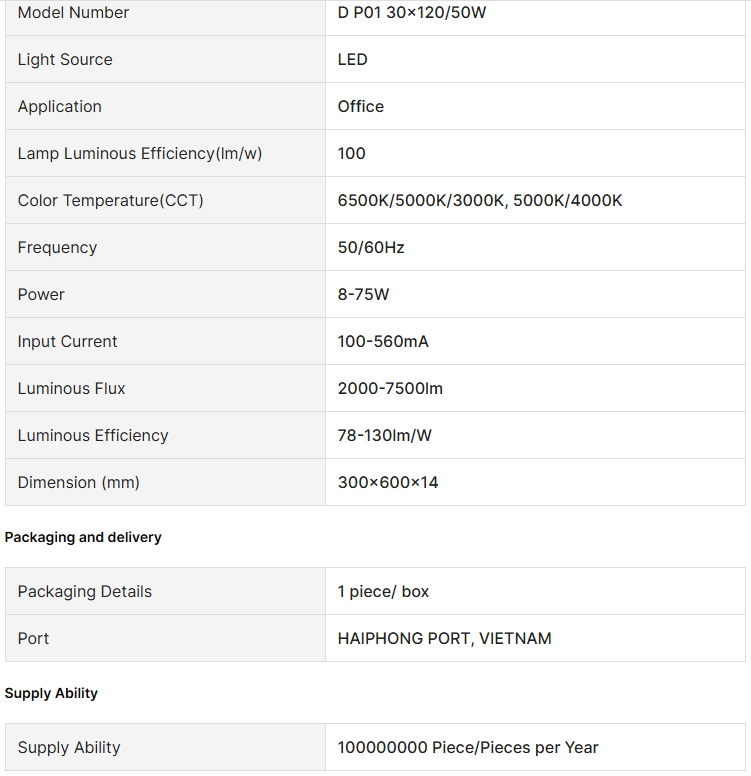Click the 8-75W power value

(x=363, y=295)
